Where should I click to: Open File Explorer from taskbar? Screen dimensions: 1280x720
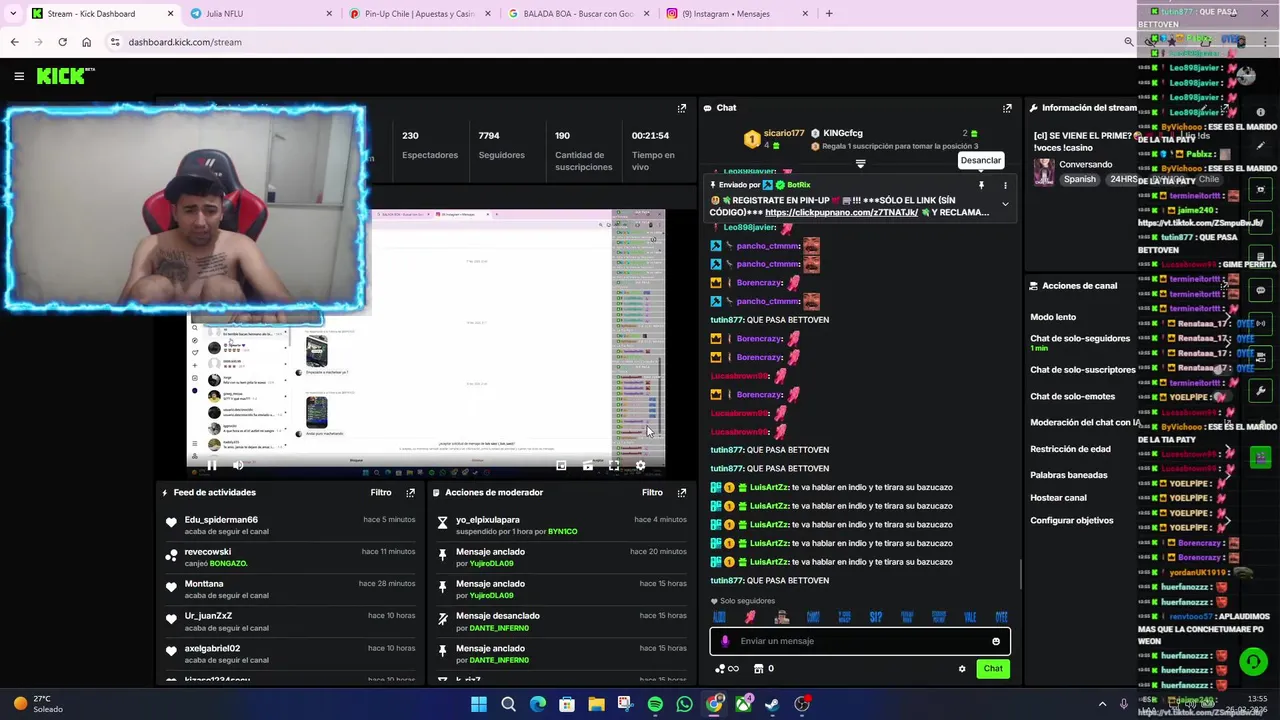(x=596, y=704)
